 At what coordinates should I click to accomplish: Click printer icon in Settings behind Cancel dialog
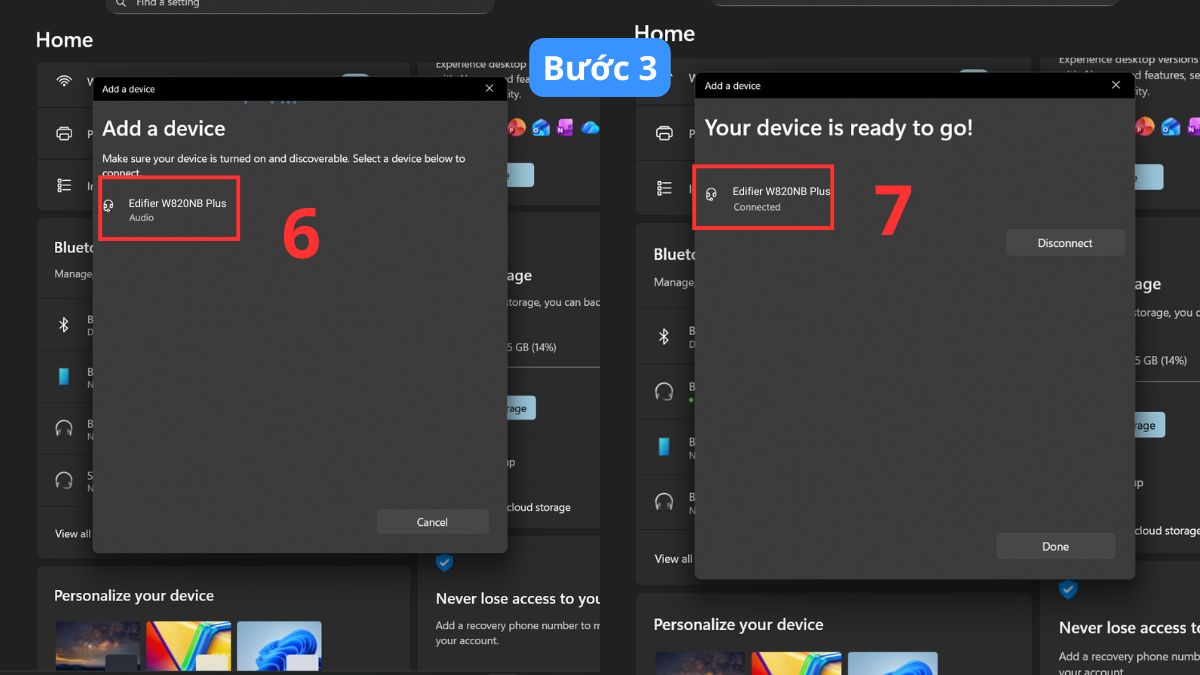[x=64, y=133]
